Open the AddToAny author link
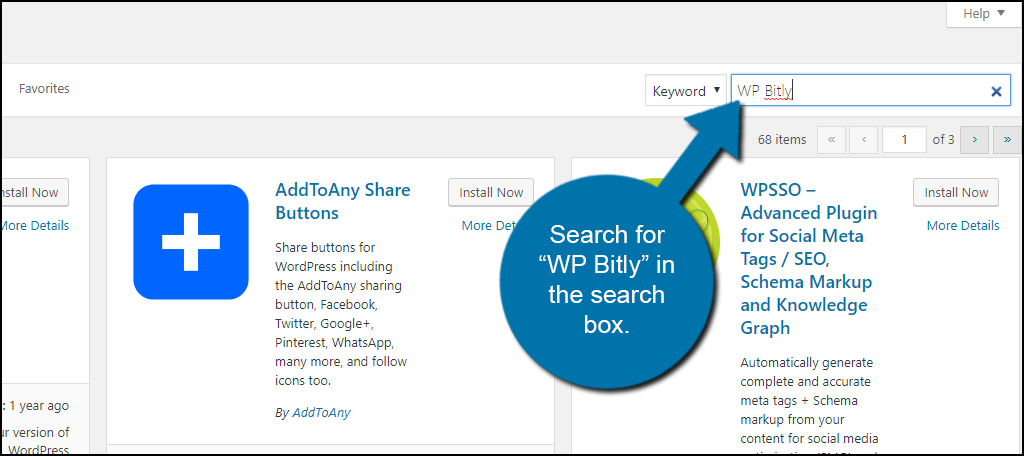 click(x=321, y=412)
